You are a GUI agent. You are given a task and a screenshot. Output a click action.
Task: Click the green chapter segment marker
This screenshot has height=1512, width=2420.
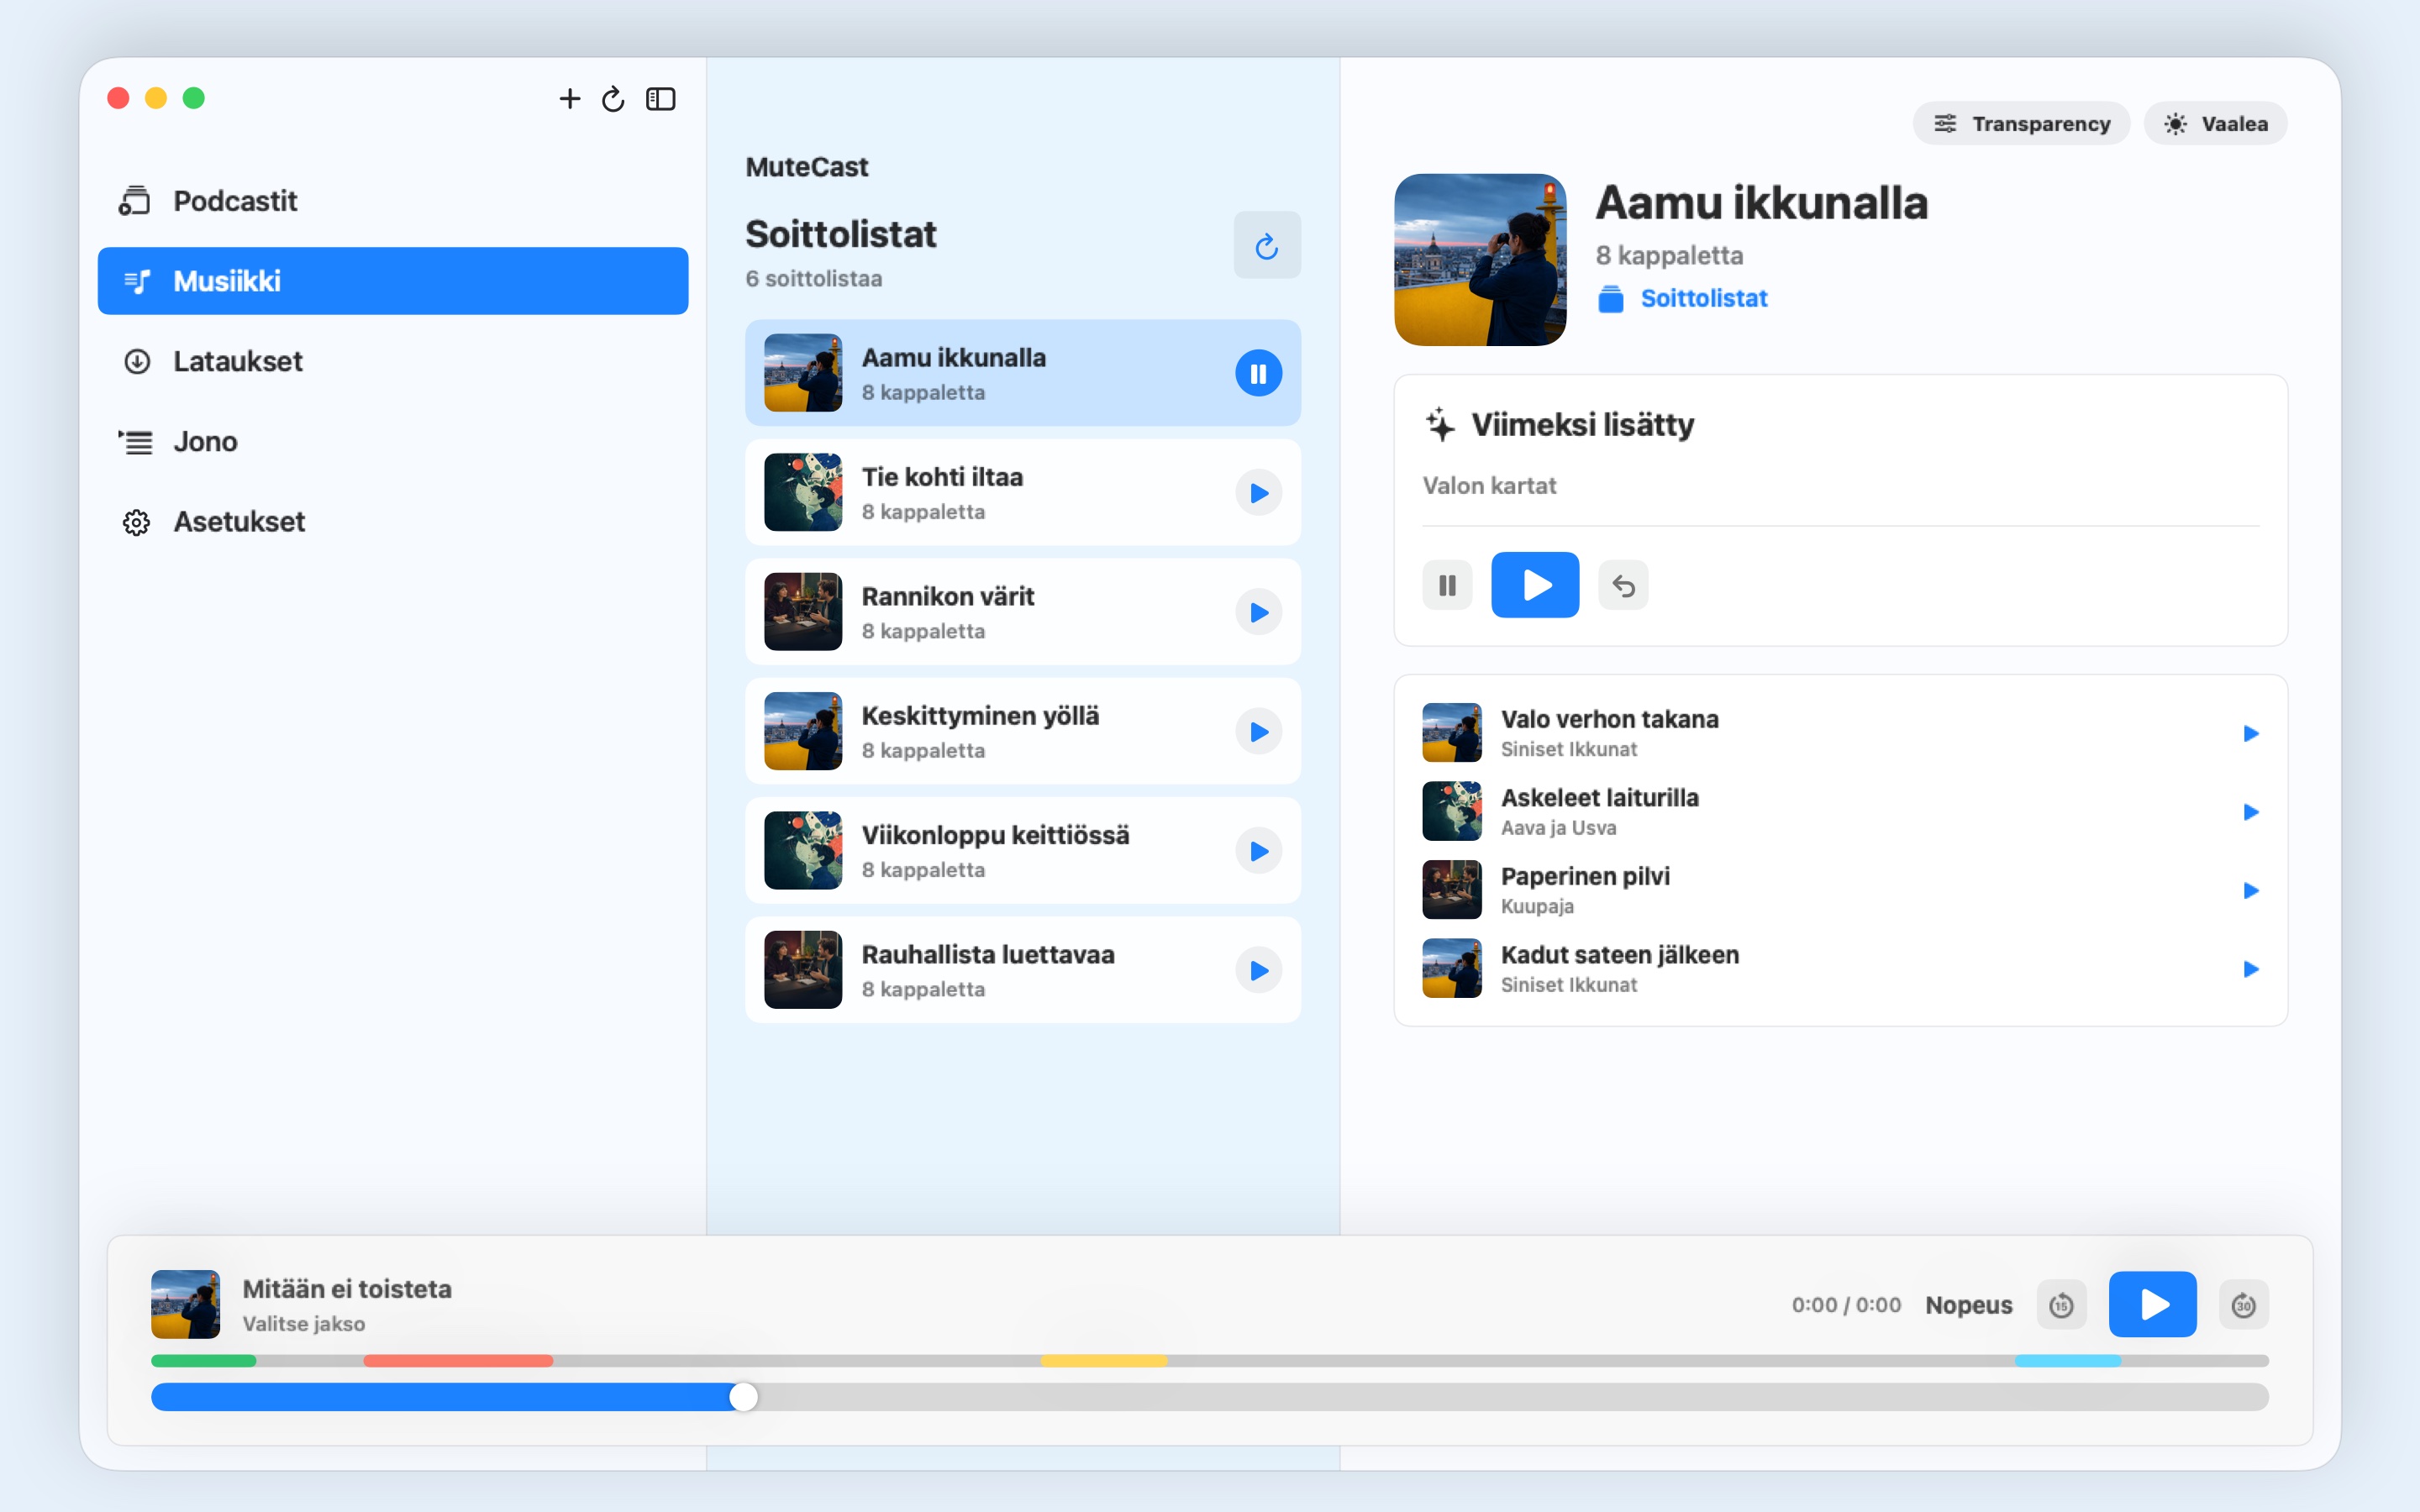[203, 1361]
